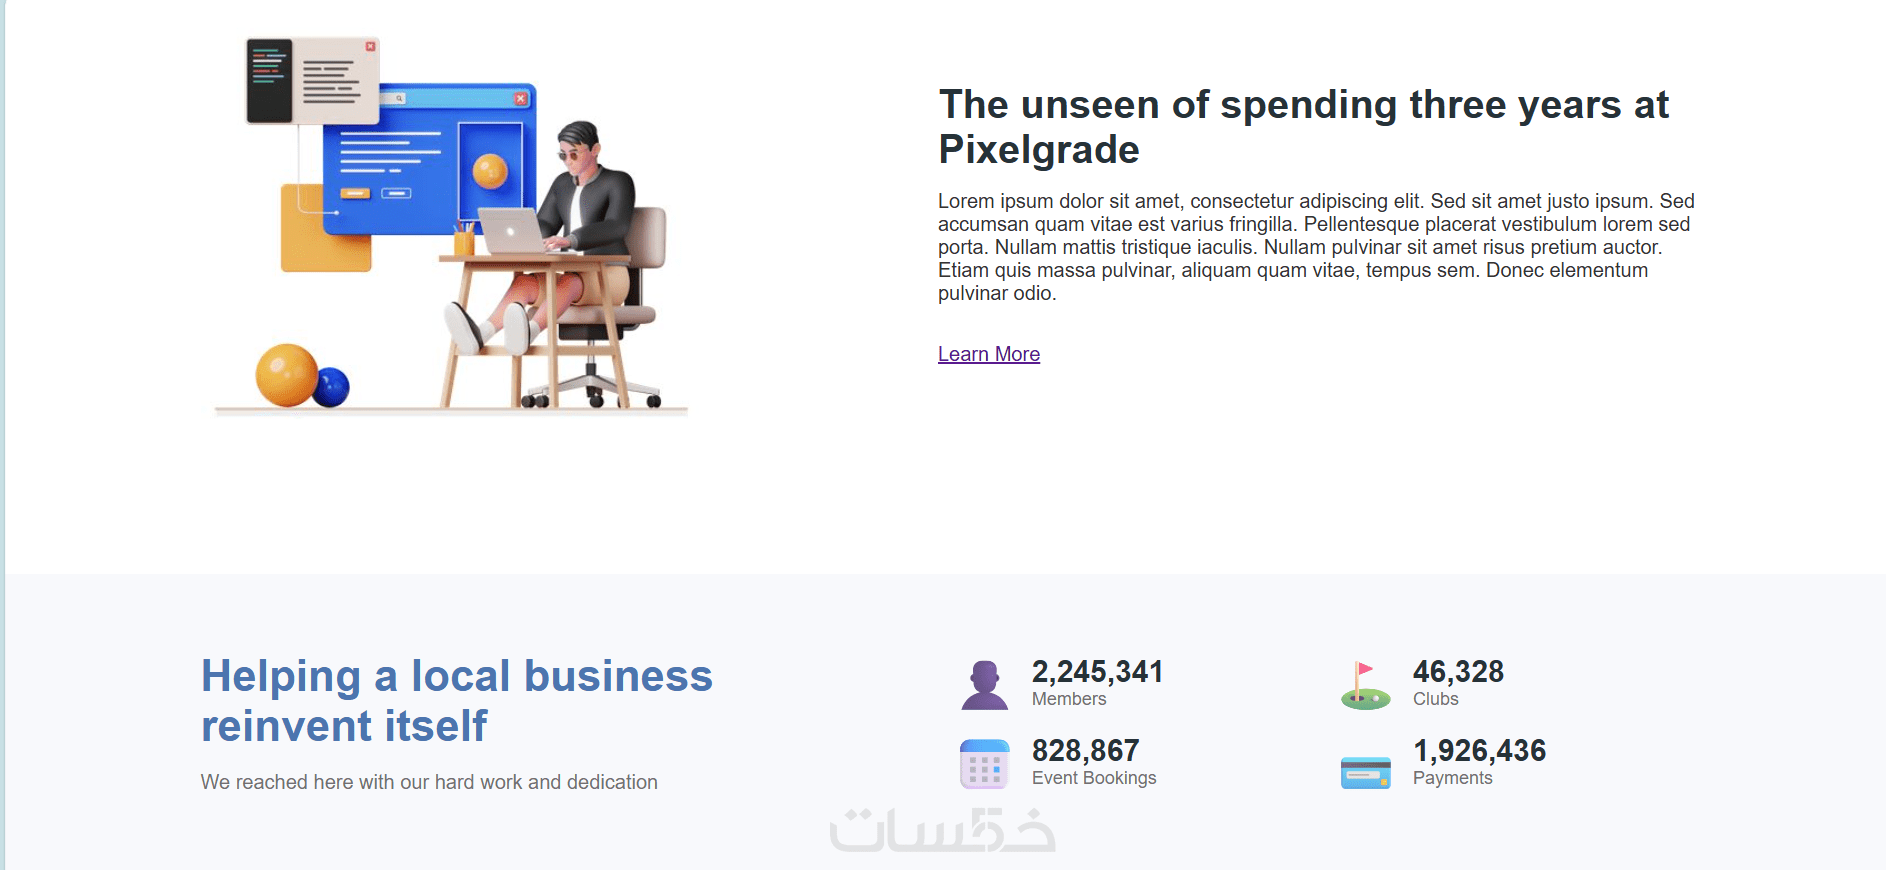
Task: Click the 1,926,436 payments number
Action: tap(1479, 751)
